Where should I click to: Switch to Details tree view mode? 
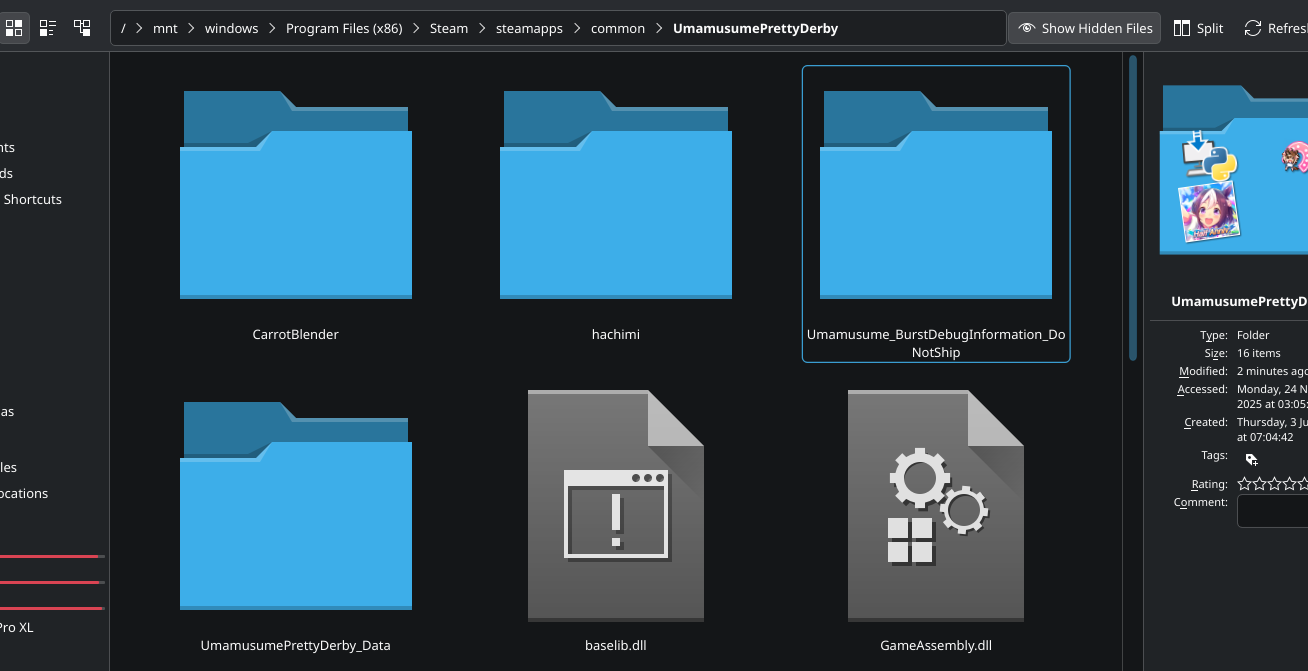tap(82, 28)
